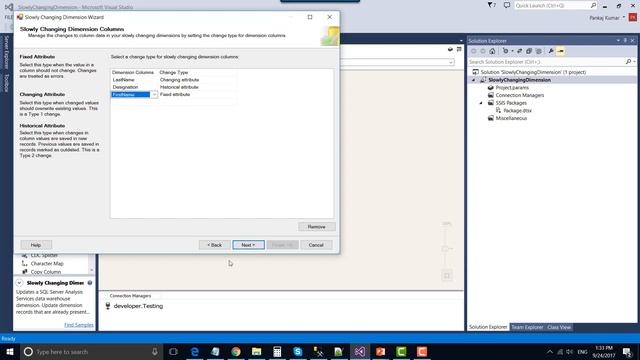Click the Fixed attribute change type cell
Image resolution: width=640 pixels, height=360 pixels.
(x=197, y=94)
